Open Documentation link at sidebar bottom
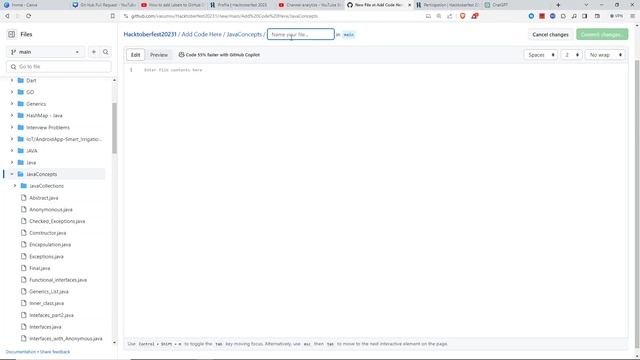The width and height of the screenshot is (640, 360). point(20,352)
